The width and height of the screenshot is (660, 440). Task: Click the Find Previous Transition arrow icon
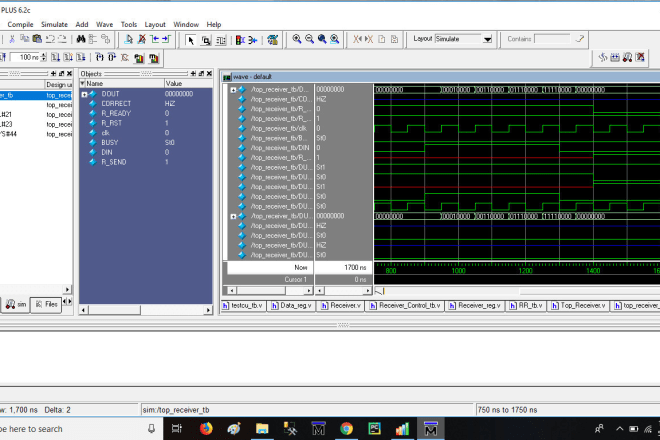(154, 40)
